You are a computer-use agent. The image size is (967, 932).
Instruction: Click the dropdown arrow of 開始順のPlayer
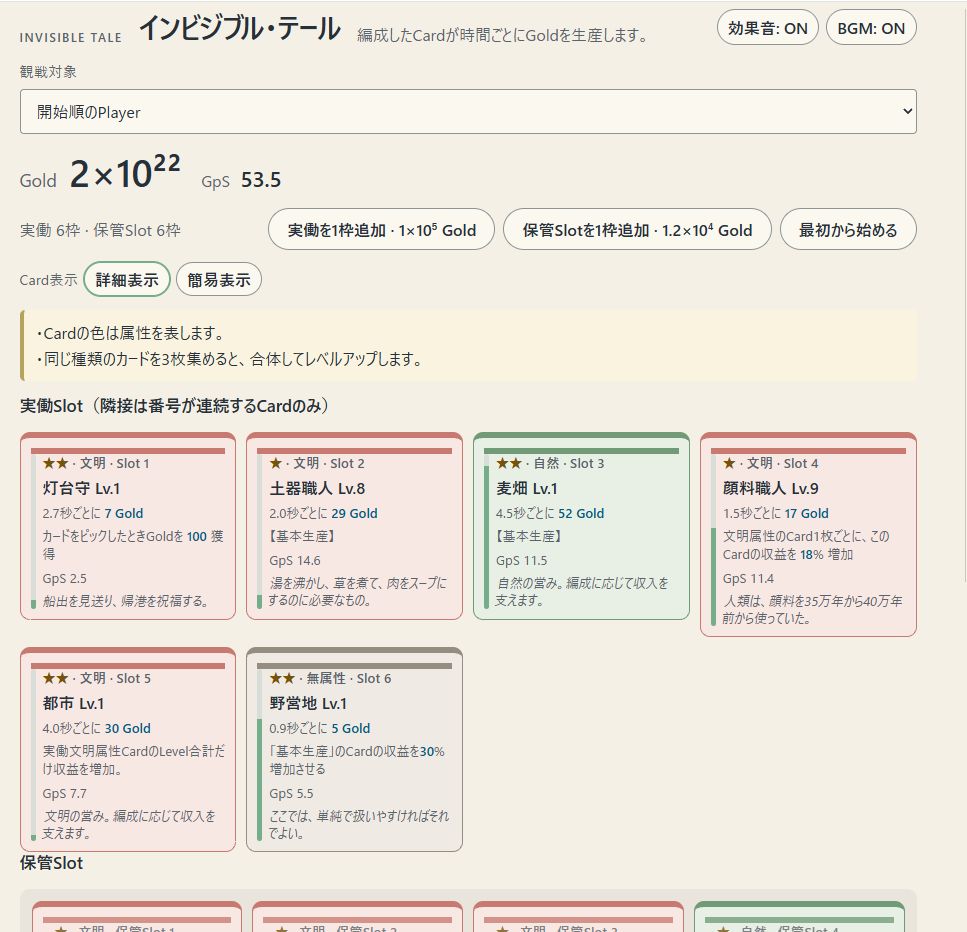click(x=907, y=112)
